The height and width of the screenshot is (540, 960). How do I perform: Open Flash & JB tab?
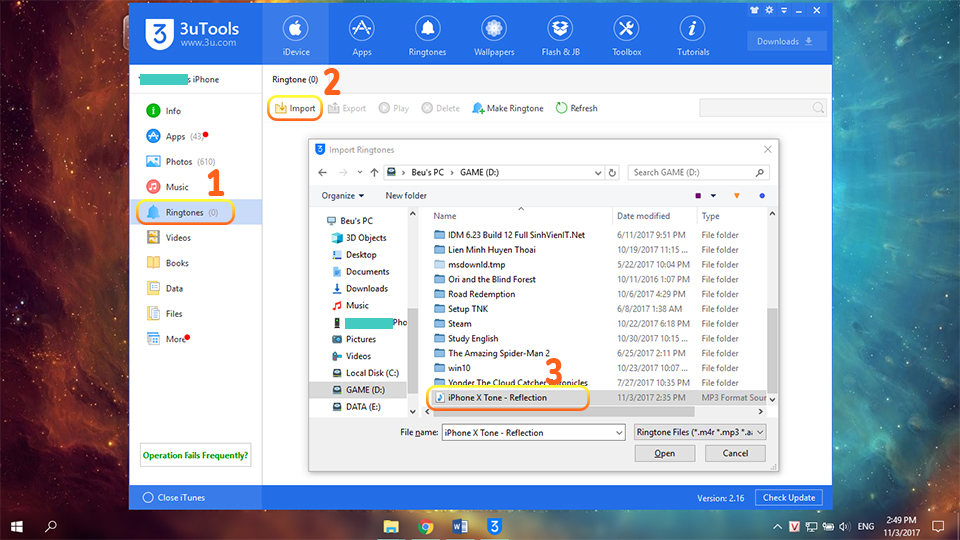[x=560, y=34]
